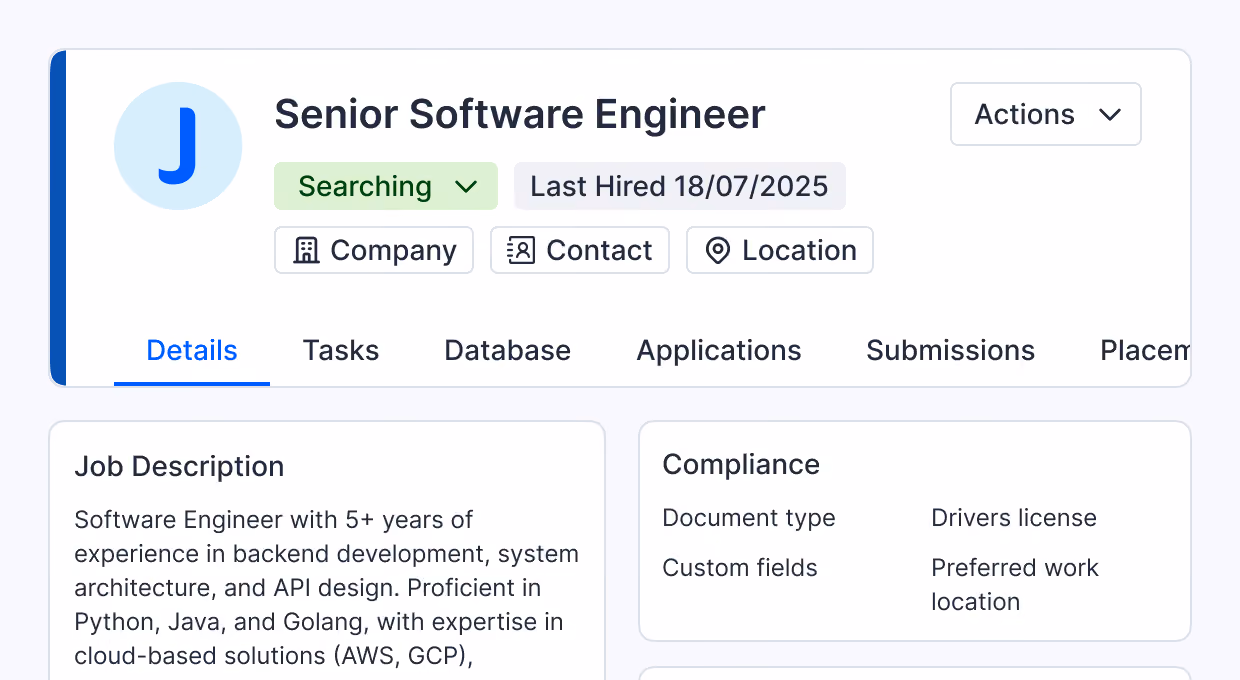This screenshot has height=680, width=1240.
Task: Select the Database tab
Action: [508, 350]
